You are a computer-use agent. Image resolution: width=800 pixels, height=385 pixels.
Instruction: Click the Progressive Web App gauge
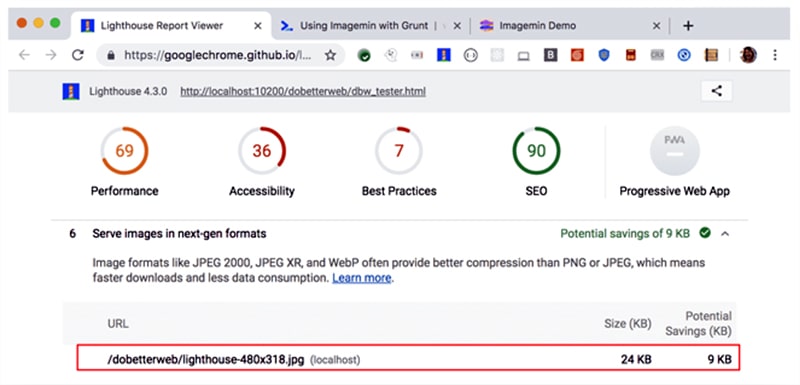pos(674,151)
